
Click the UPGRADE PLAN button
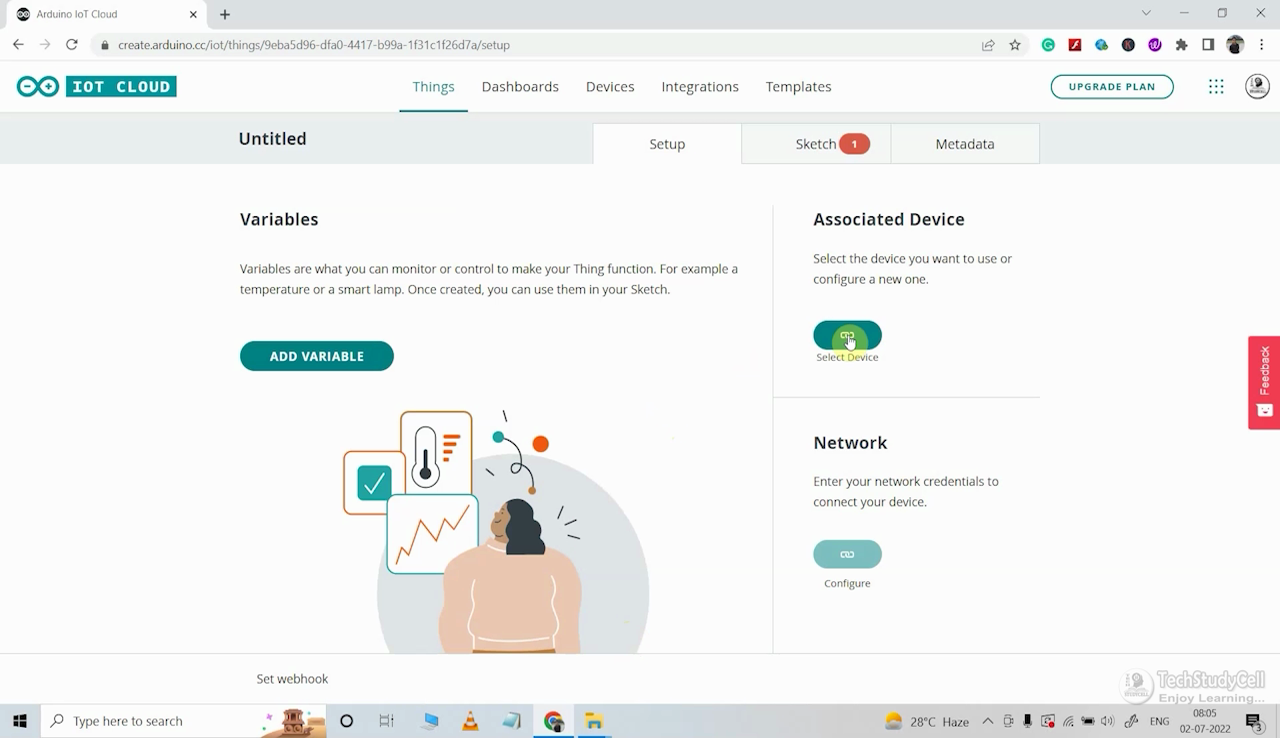(1112, 86)
